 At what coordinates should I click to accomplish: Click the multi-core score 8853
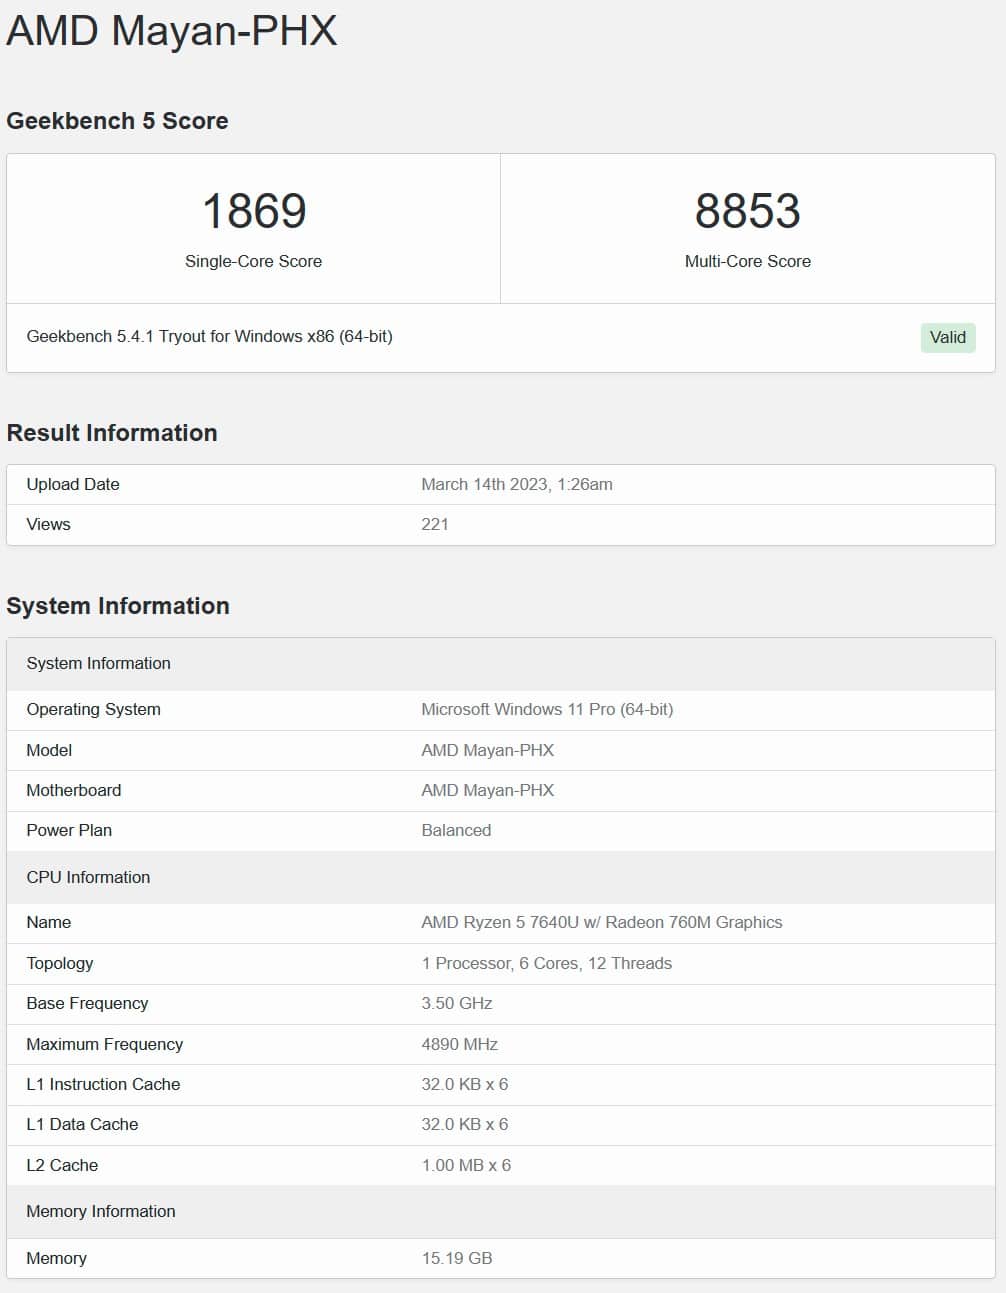747,211
